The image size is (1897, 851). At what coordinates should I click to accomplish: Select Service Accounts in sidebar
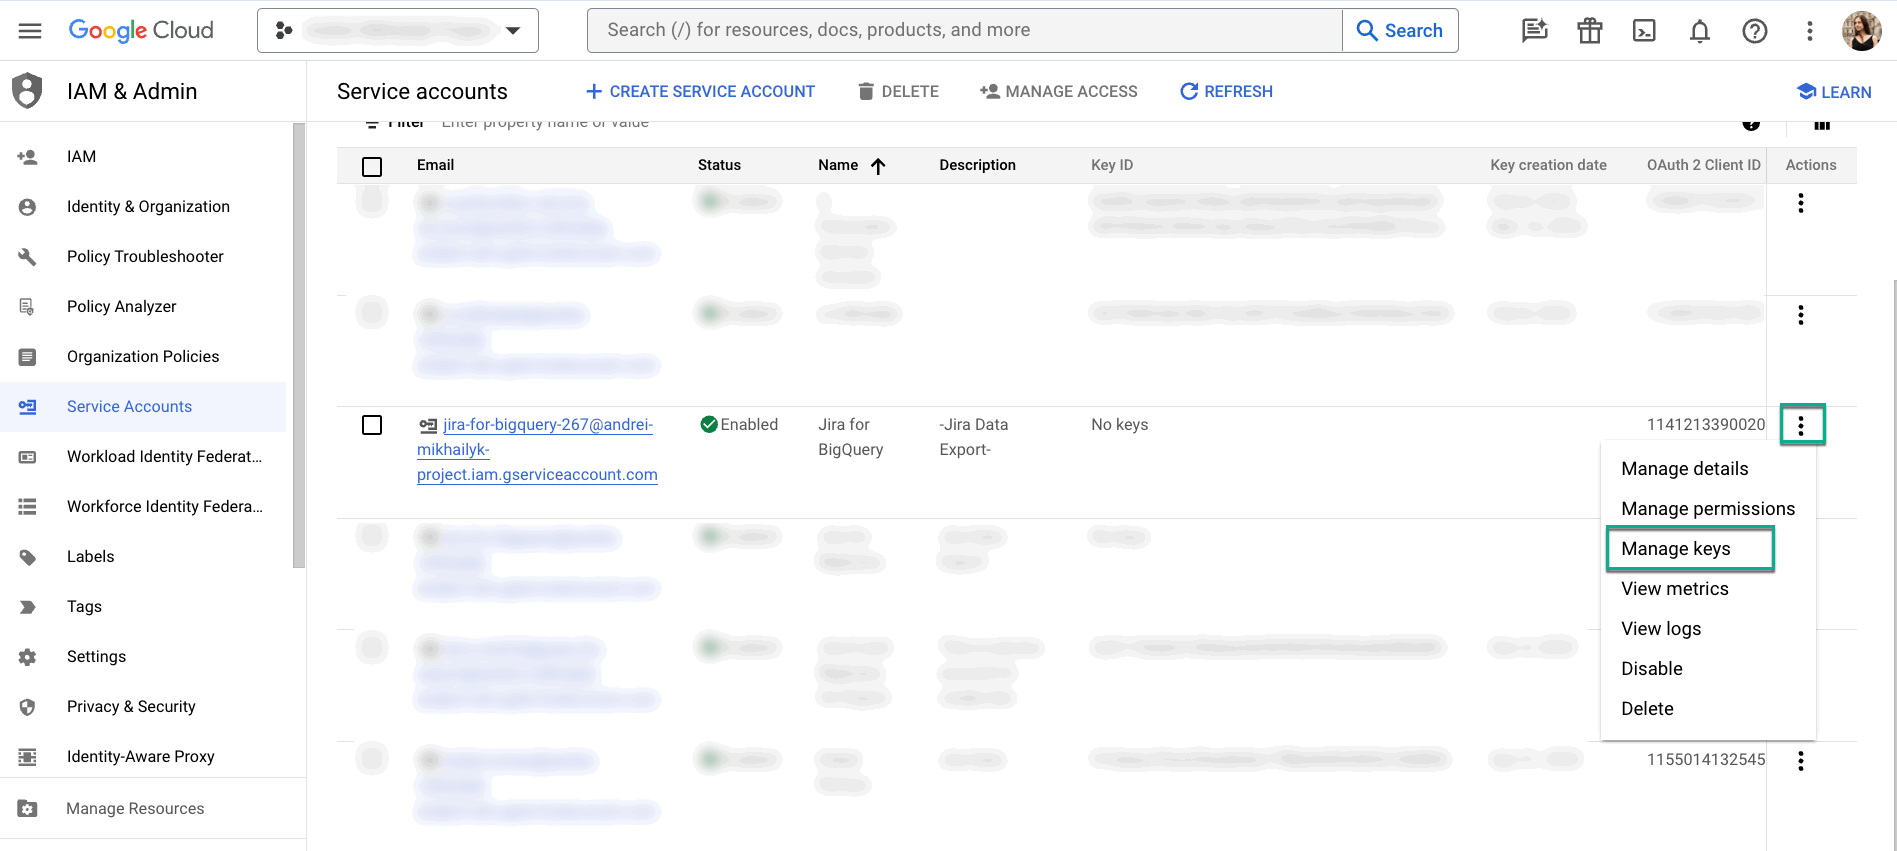(x=143, y=407)
